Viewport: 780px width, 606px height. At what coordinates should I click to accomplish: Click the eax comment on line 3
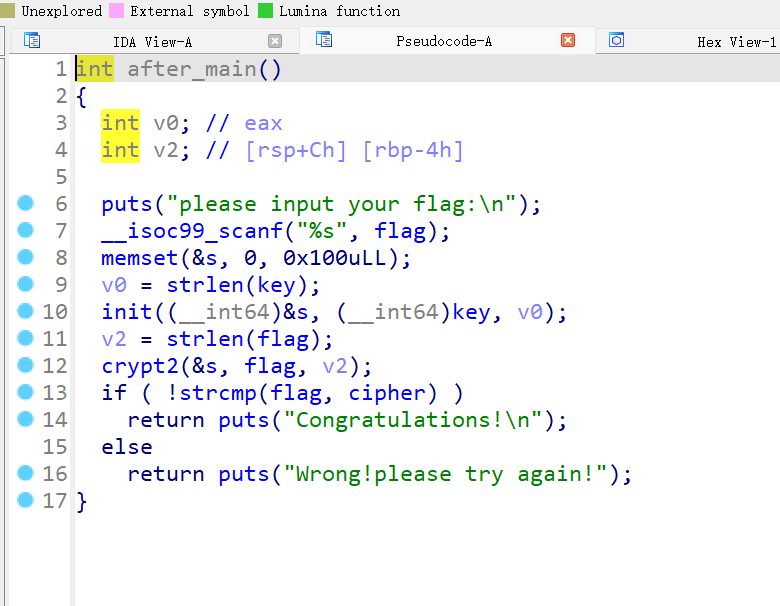[x=263, y=124]
